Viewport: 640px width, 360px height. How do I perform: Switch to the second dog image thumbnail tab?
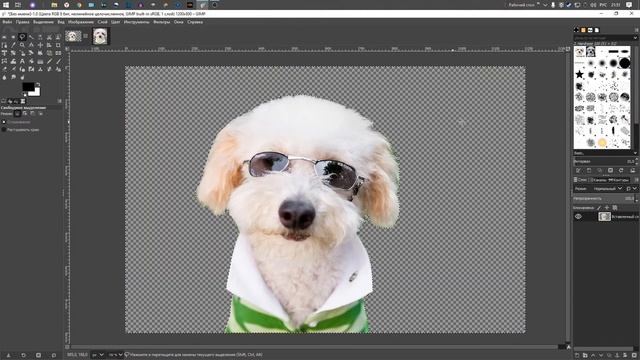pyautogui.click(x=100, y=36)
